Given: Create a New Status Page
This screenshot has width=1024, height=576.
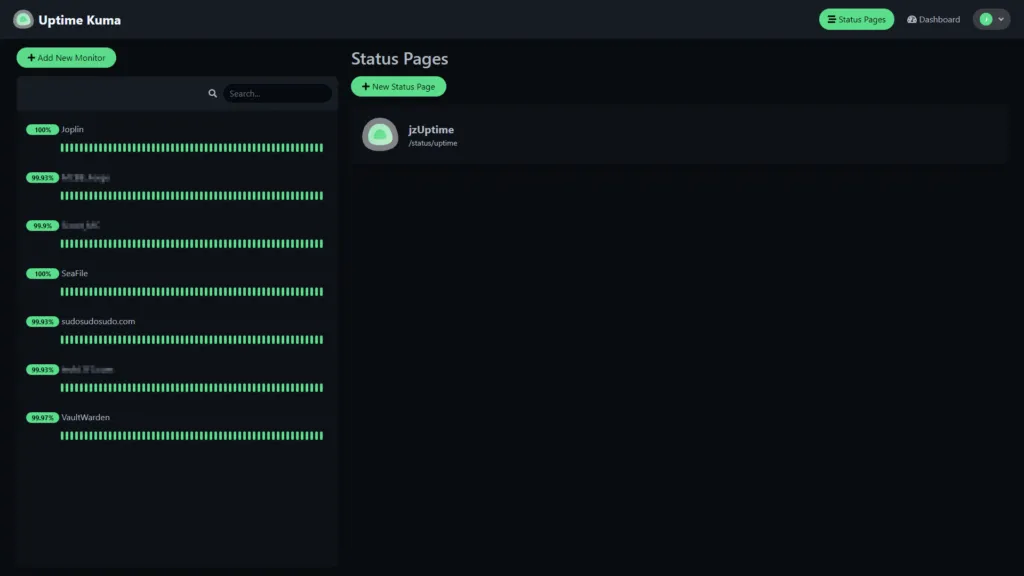Looking at the screenshot, I should click(398, 87).
